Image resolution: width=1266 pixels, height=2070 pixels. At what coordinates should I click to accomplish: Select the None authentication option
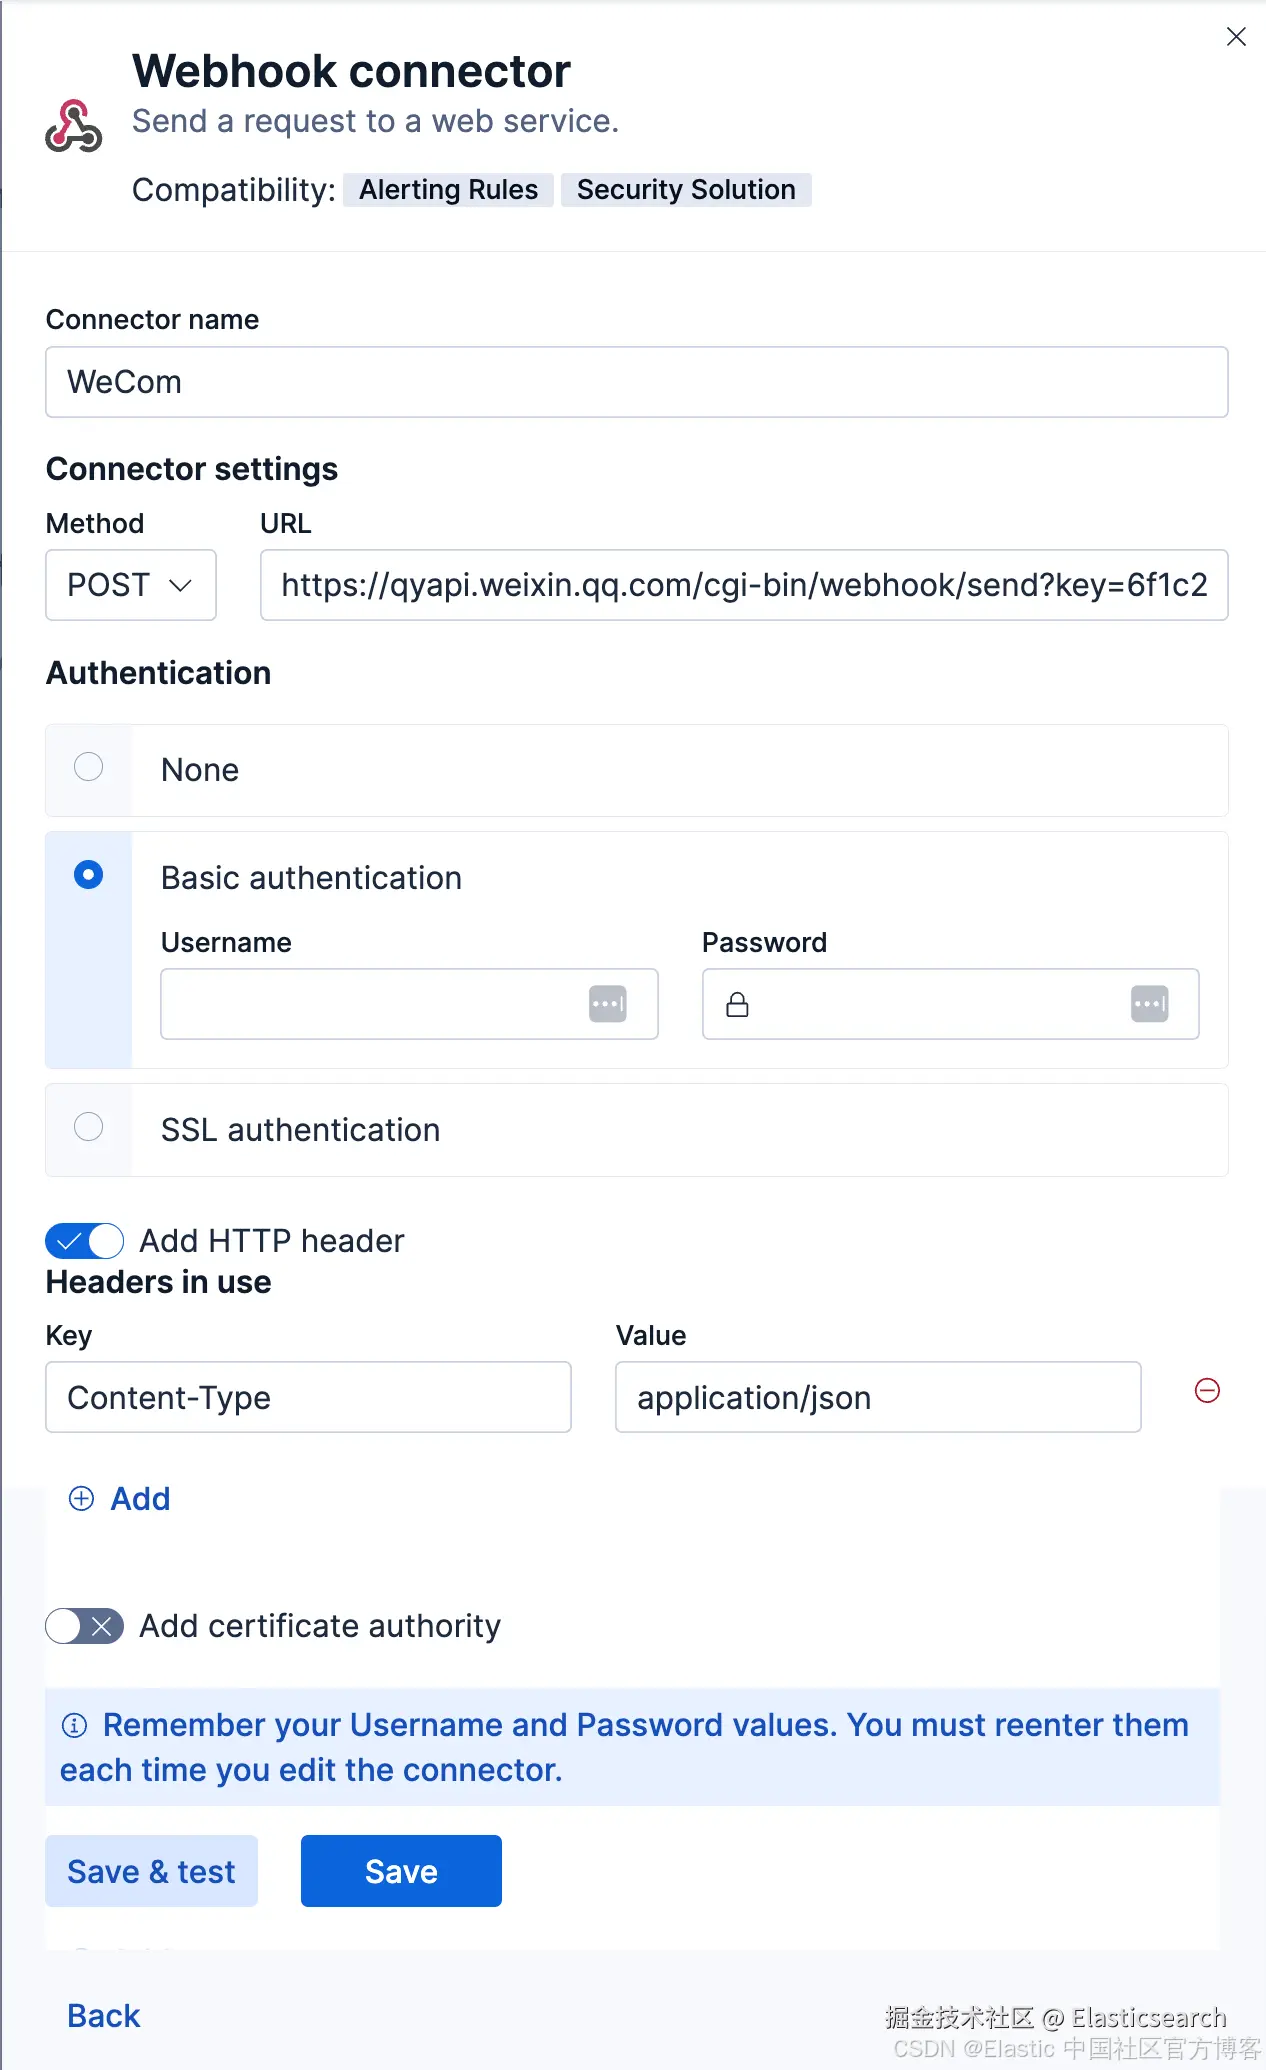click(89, 767)
